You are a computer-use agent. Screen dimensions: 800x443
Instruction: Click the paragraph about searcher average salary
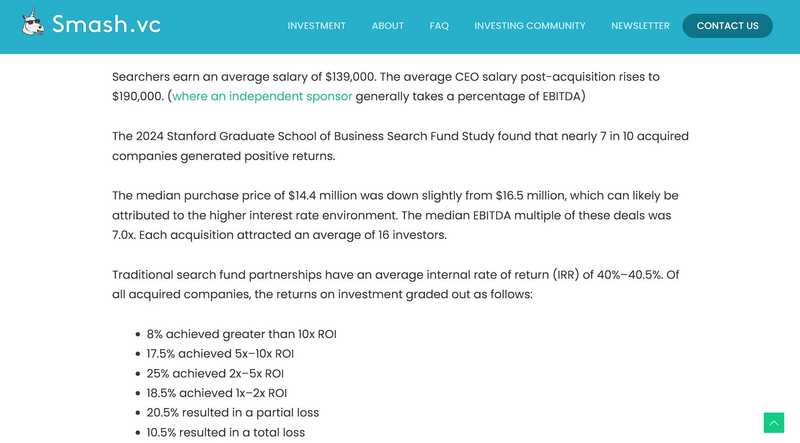tap(386, 86)
